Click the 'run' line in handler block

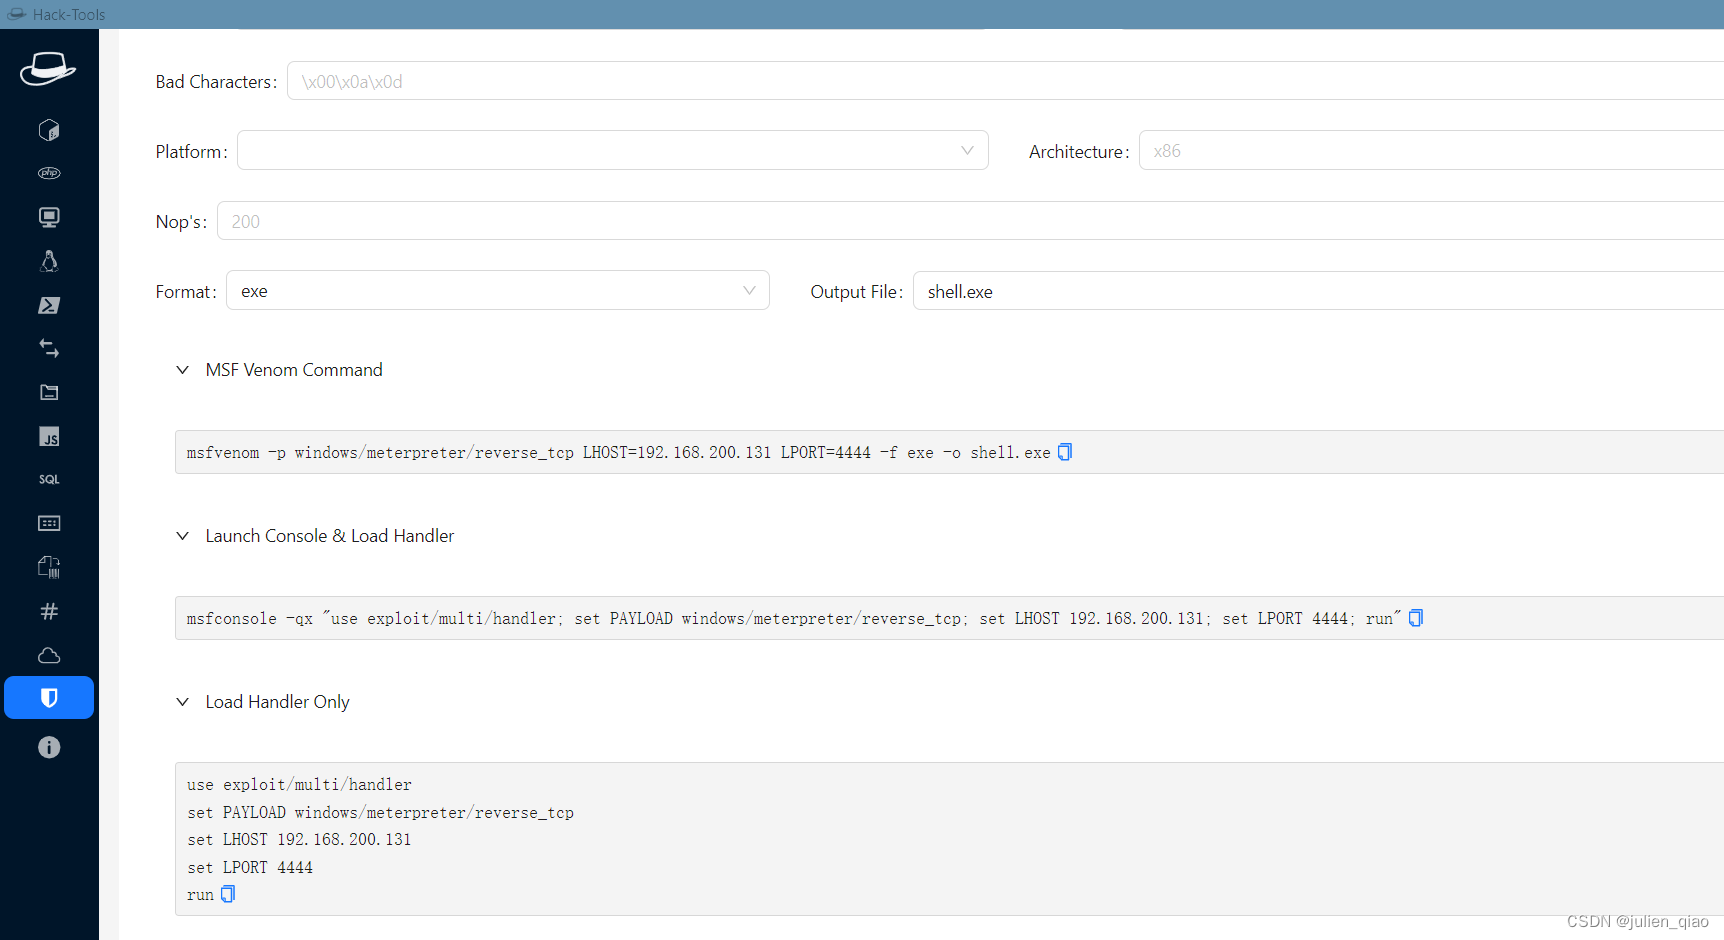tap(200, 895)
